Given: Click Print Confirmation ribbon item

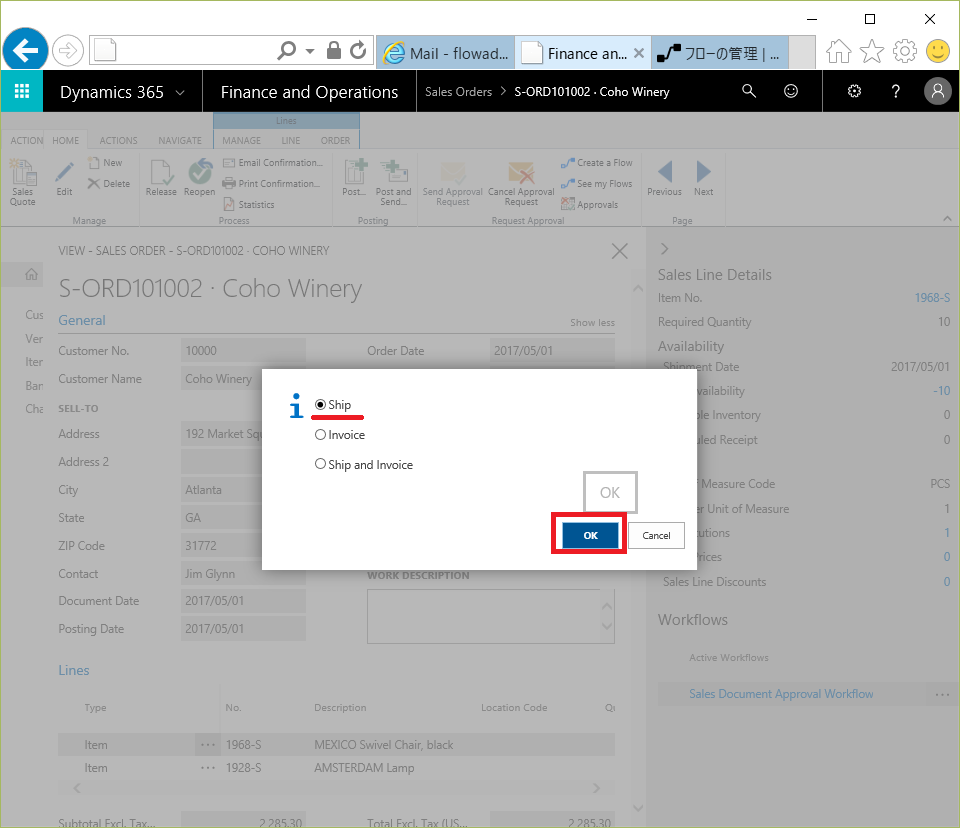Looking at the screenshot, I should [x=271, y=184].
